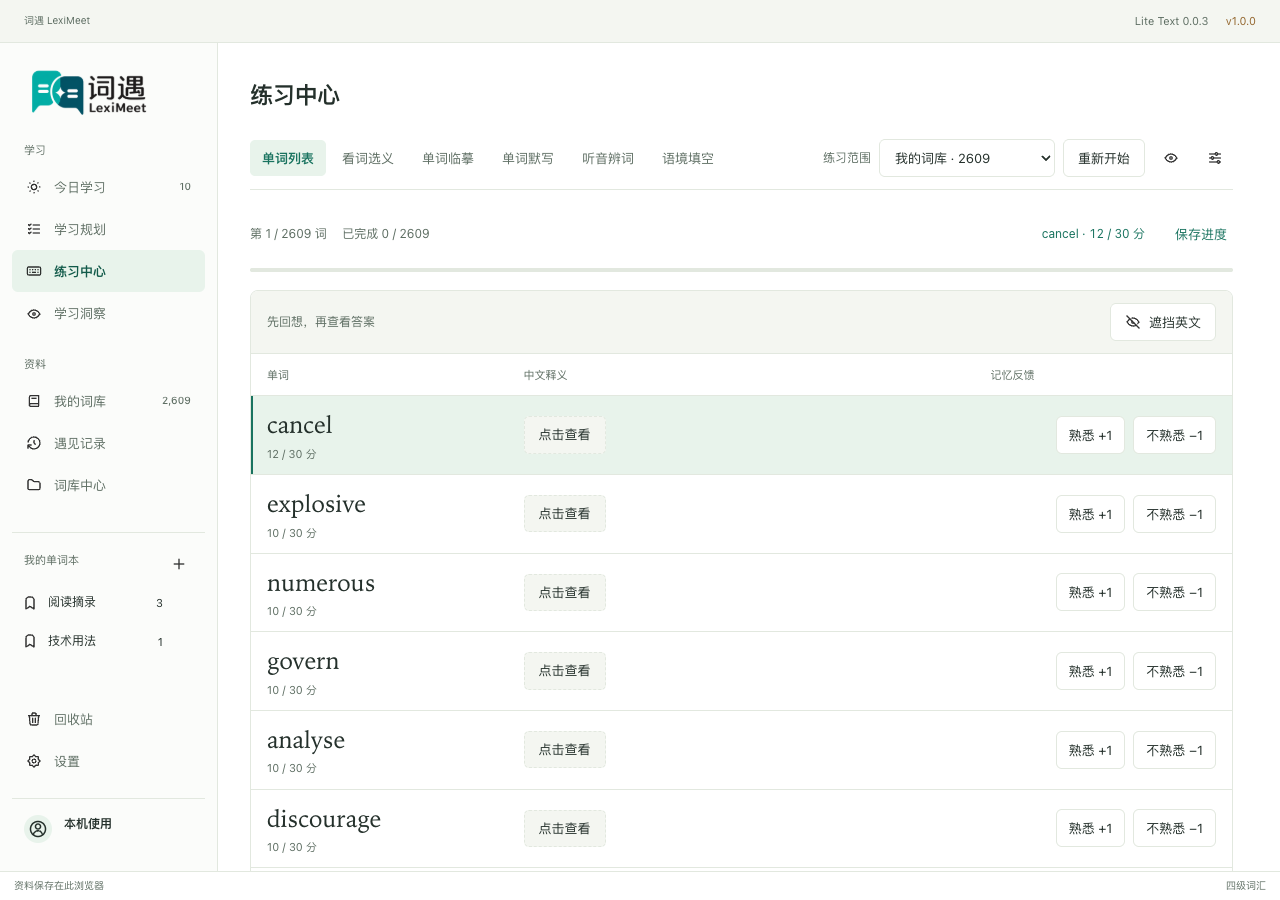Mark explosive as 熟悉 +1

point(1090,514)
